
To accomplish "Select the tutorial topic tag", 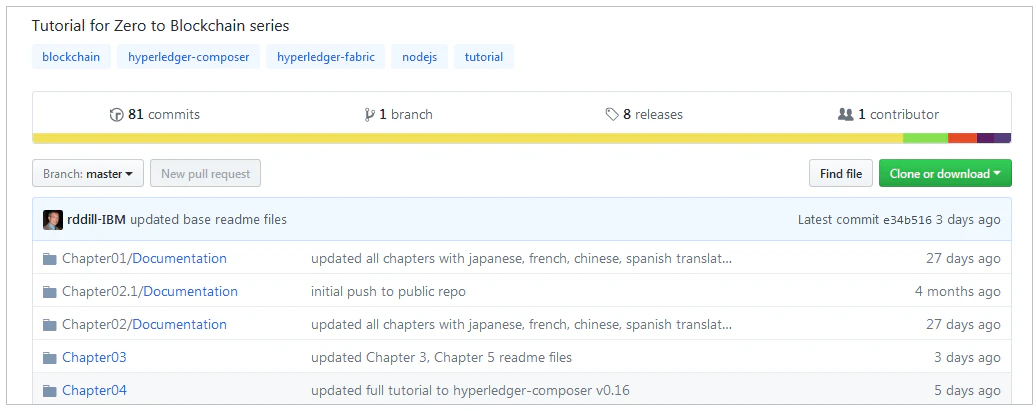I will coord(484,57).
